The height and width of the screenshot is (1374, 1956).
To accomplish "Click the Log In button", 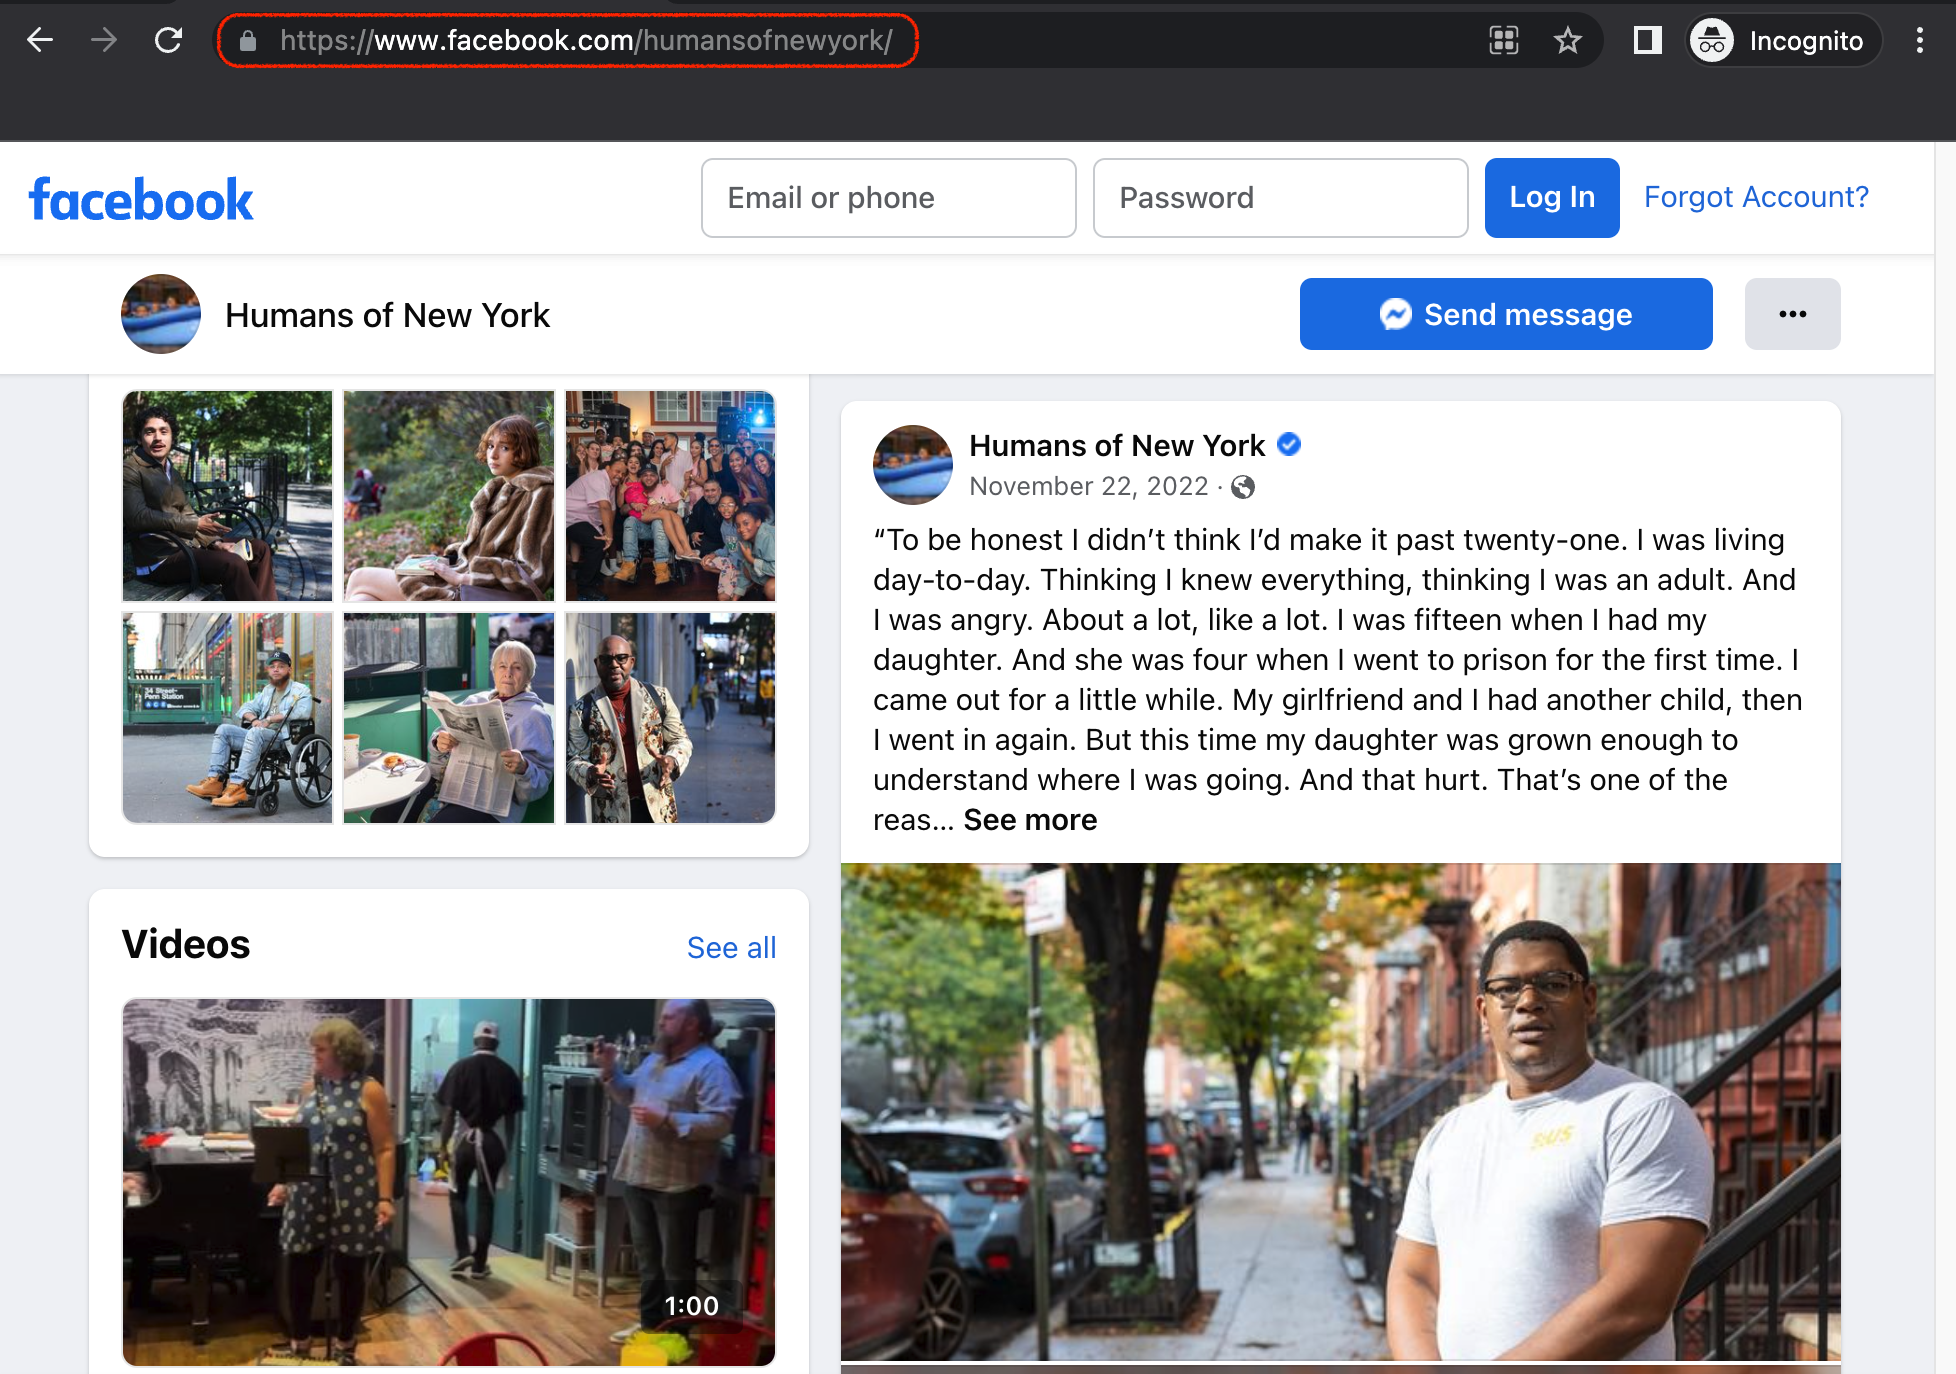I will (x=1552, y=198).
